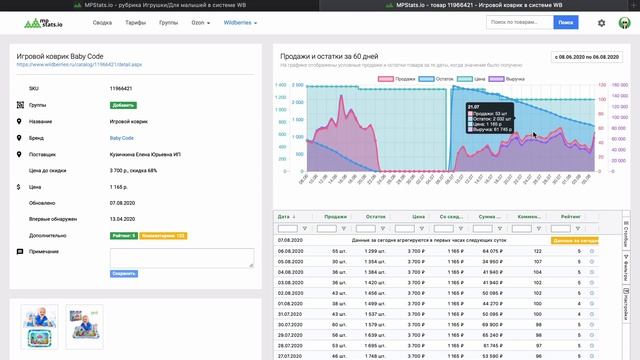Click the circle icon in the 05.08.2020 row

tap(592, 262)
